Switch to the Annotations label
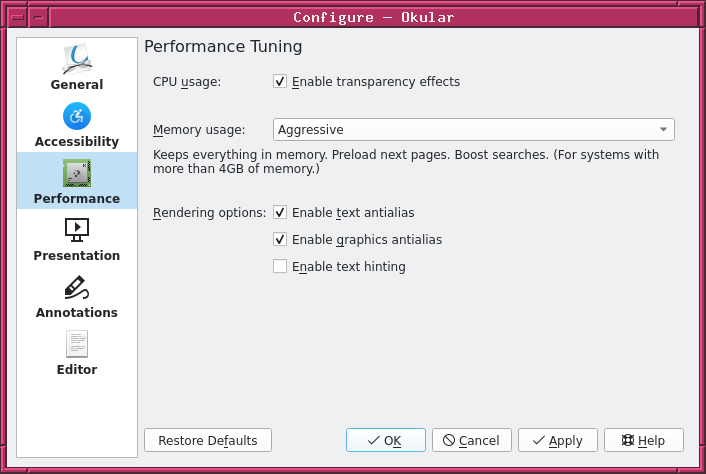This screenshot has height=474, width=706. click(x=77, y=313)
